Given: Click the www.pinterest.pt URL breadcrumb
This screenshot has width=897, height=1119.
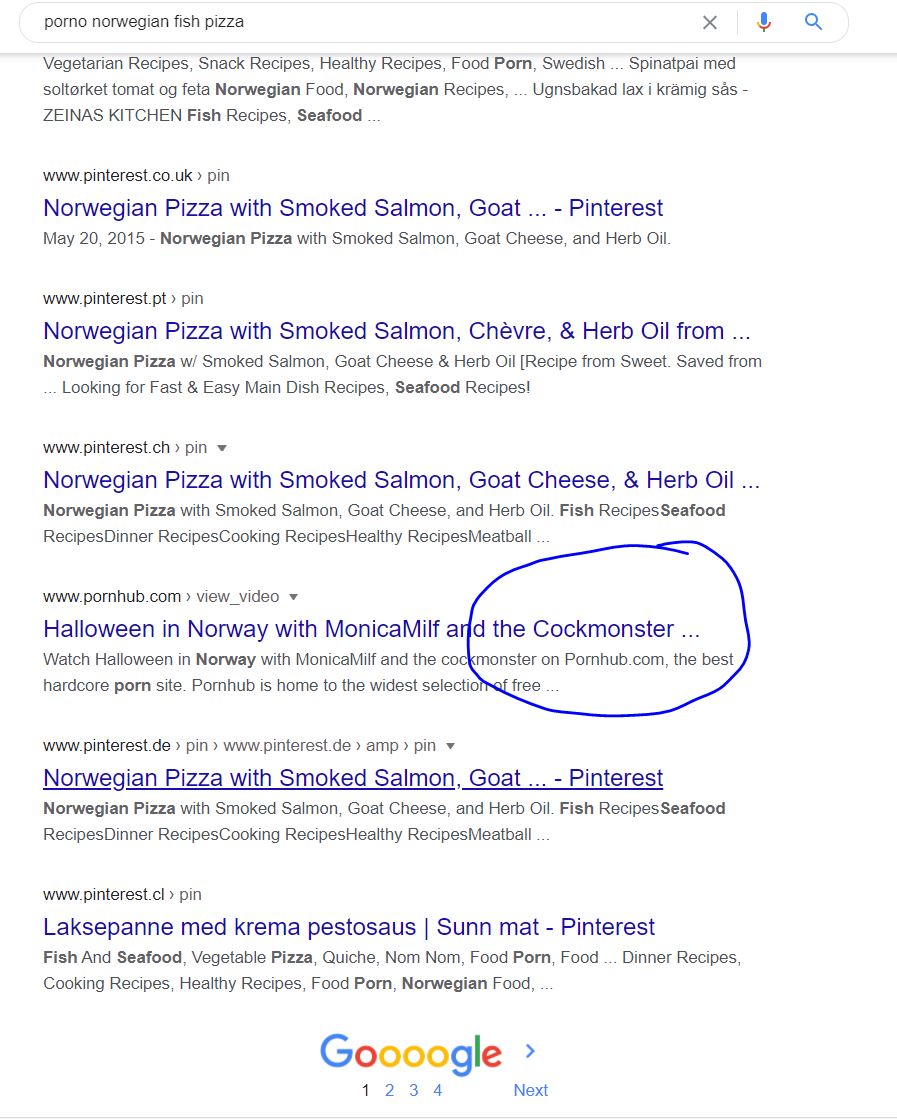Looking at the screenshot, I should tap(105, 298).
